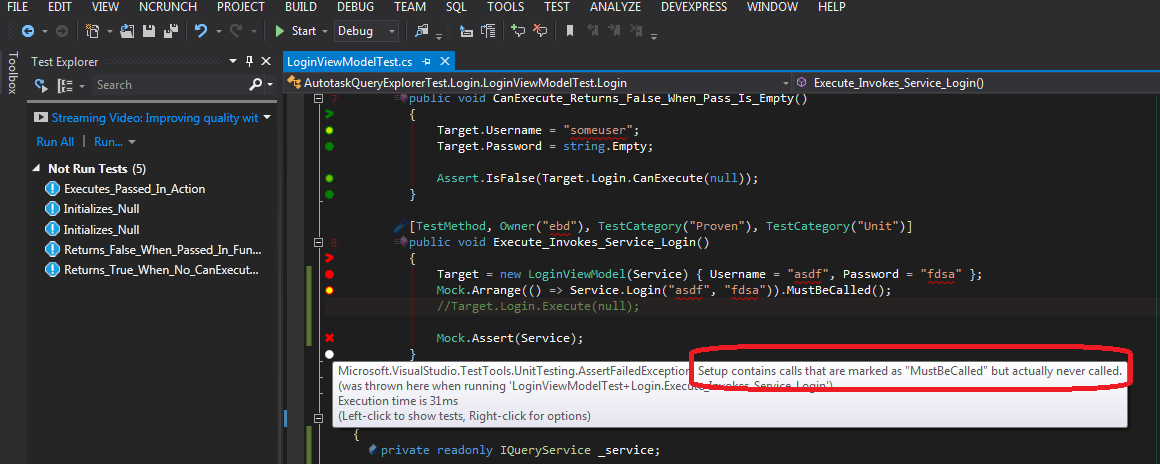Collapse the Execute_Invokes_Service_Login method outline
This screenshot has height=464, width=1160.
click(317, 242)
